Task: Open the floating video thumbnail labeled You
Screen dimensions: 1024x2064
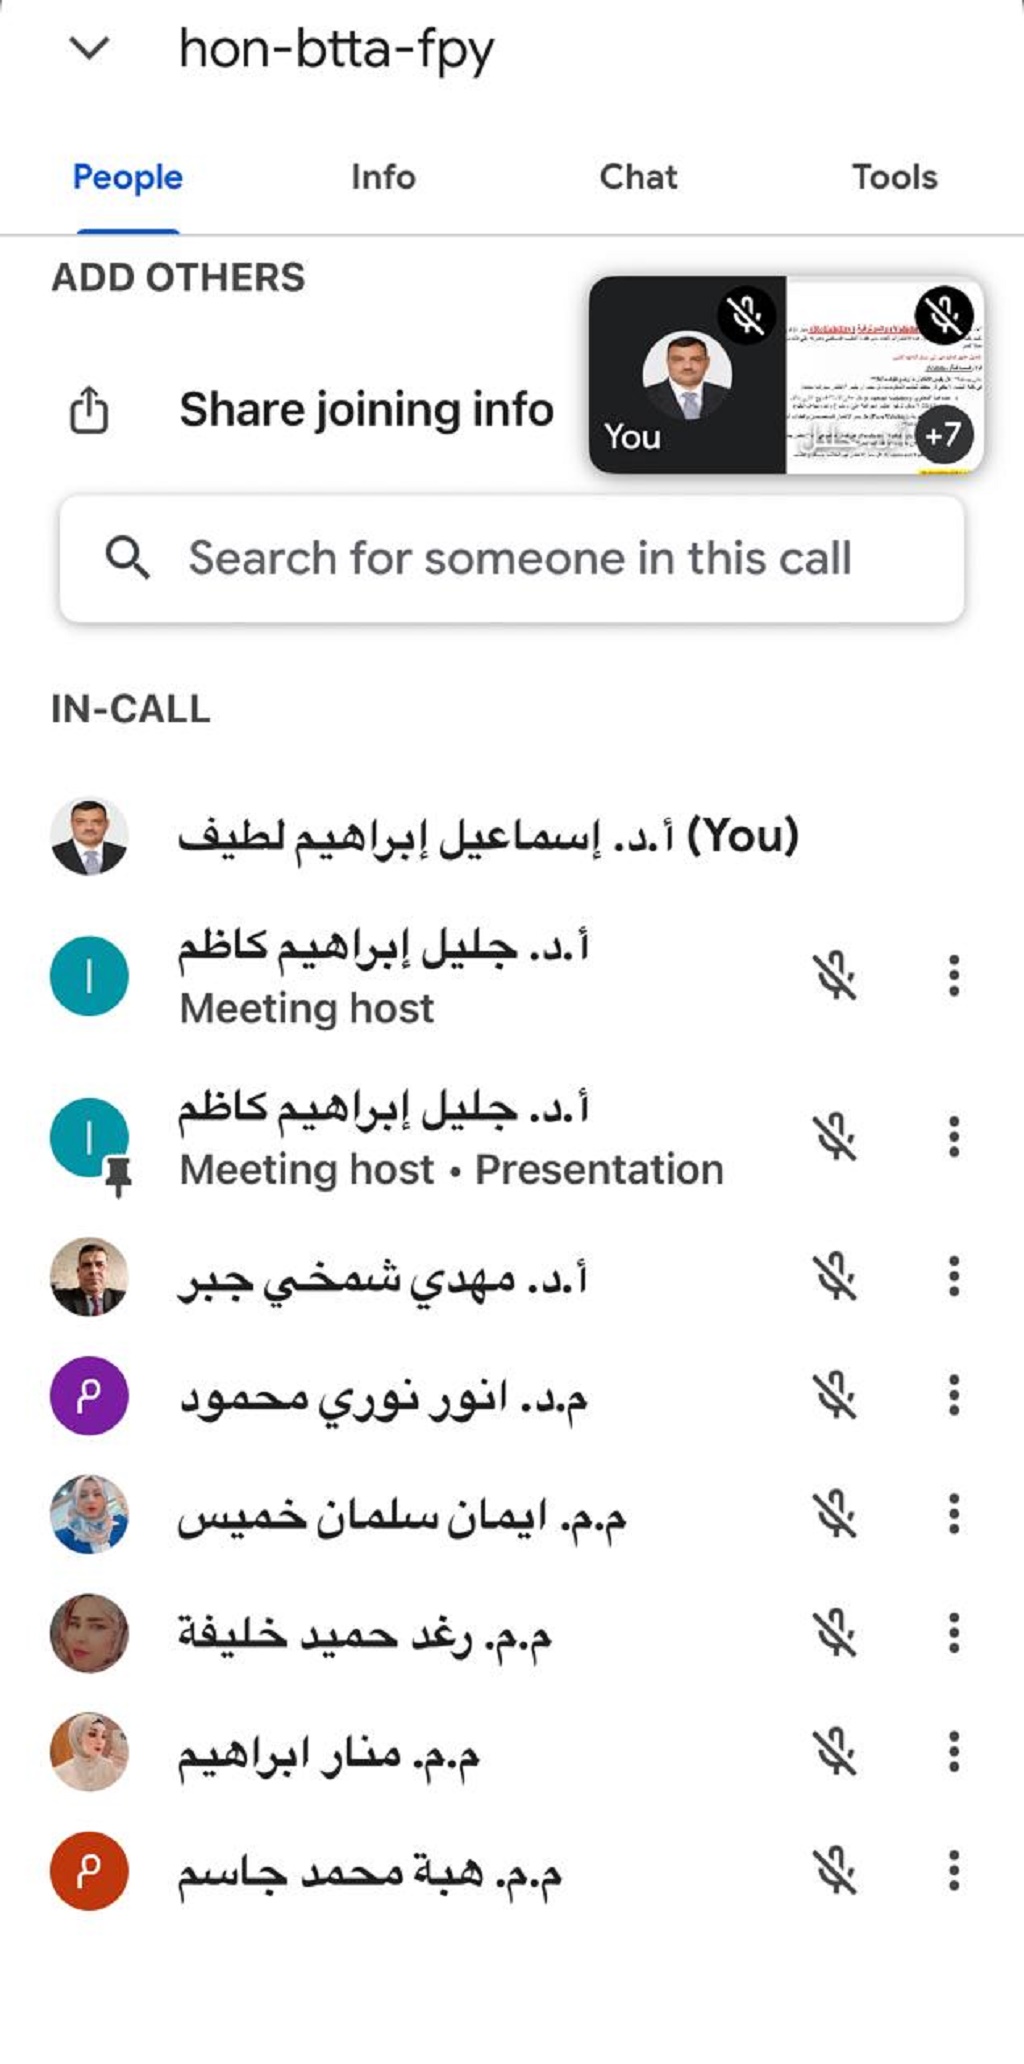Action: [687, 375]
